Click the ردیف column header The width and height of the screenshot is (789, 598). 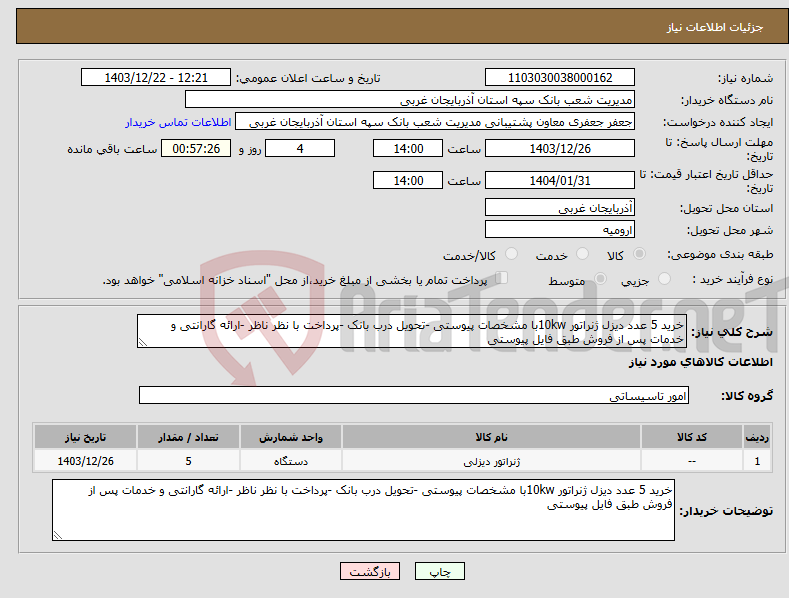(757, 437)
